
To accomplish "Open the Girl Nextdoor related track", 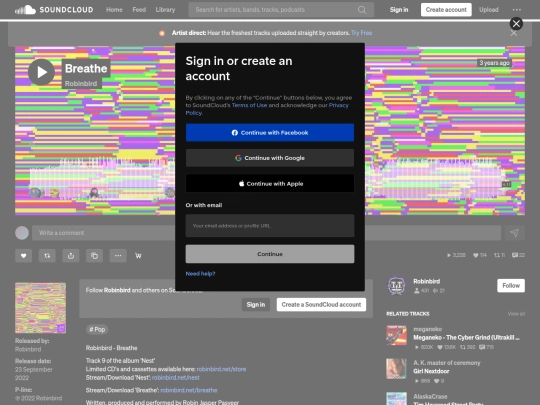I will (431, 371).
